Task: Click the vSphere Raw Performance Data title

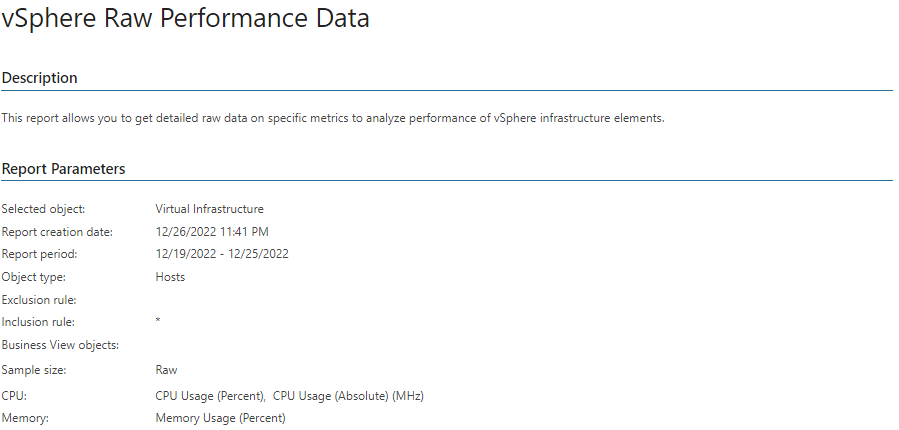Action: click(185, 19)
